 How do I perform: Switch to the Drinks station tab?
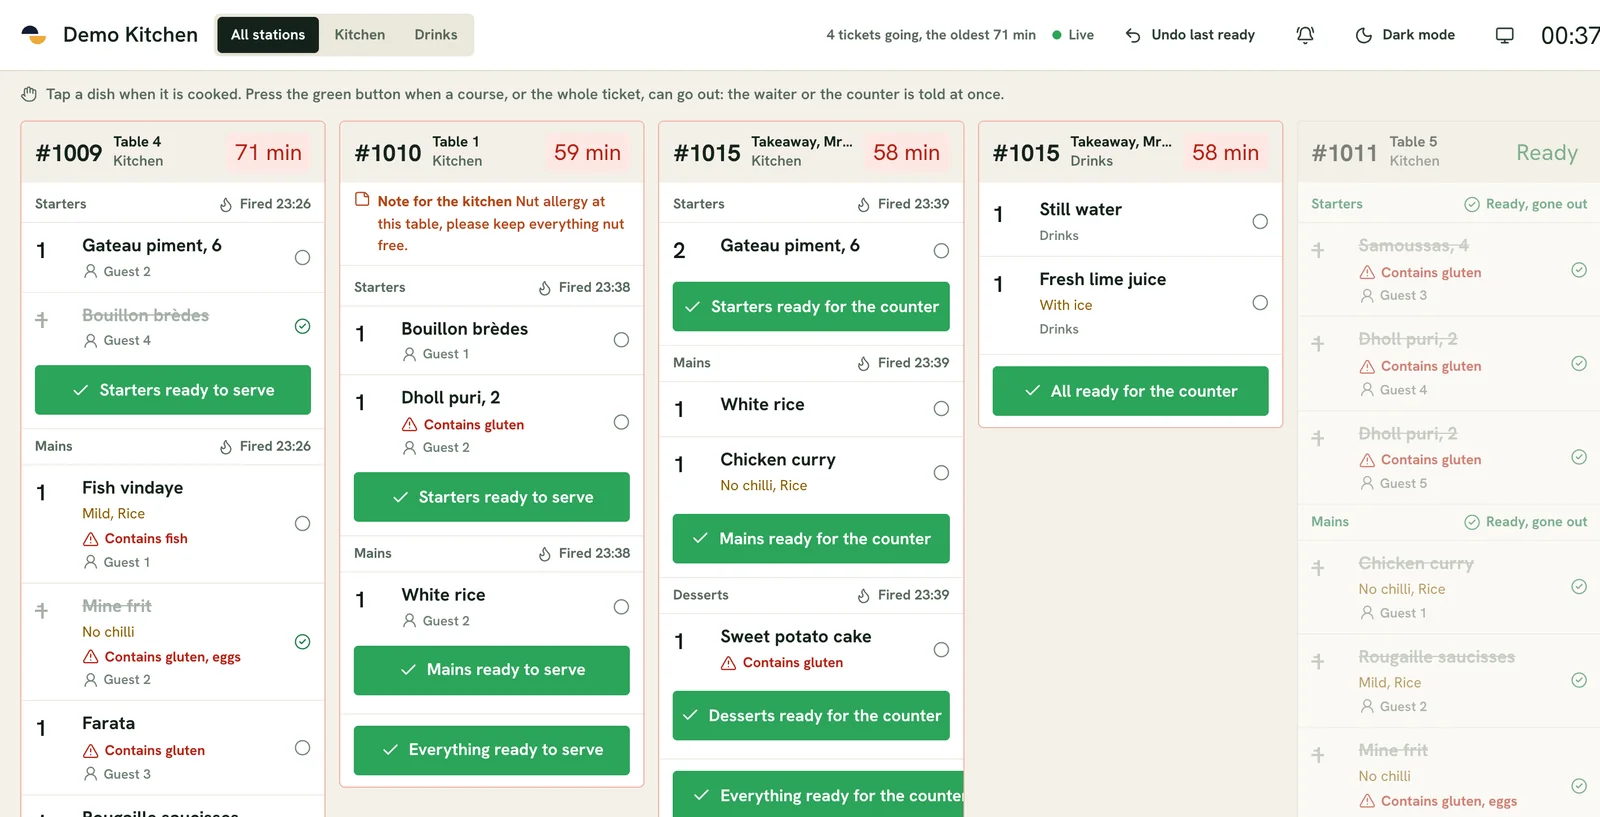click(436, 35)
